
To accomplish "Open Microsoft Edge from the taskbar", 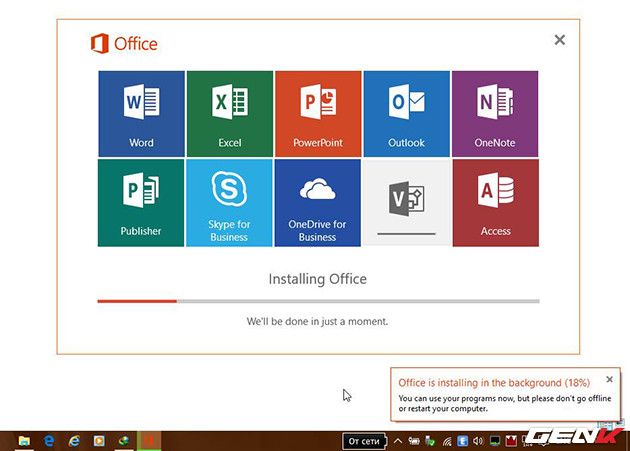I will [49, 441].
